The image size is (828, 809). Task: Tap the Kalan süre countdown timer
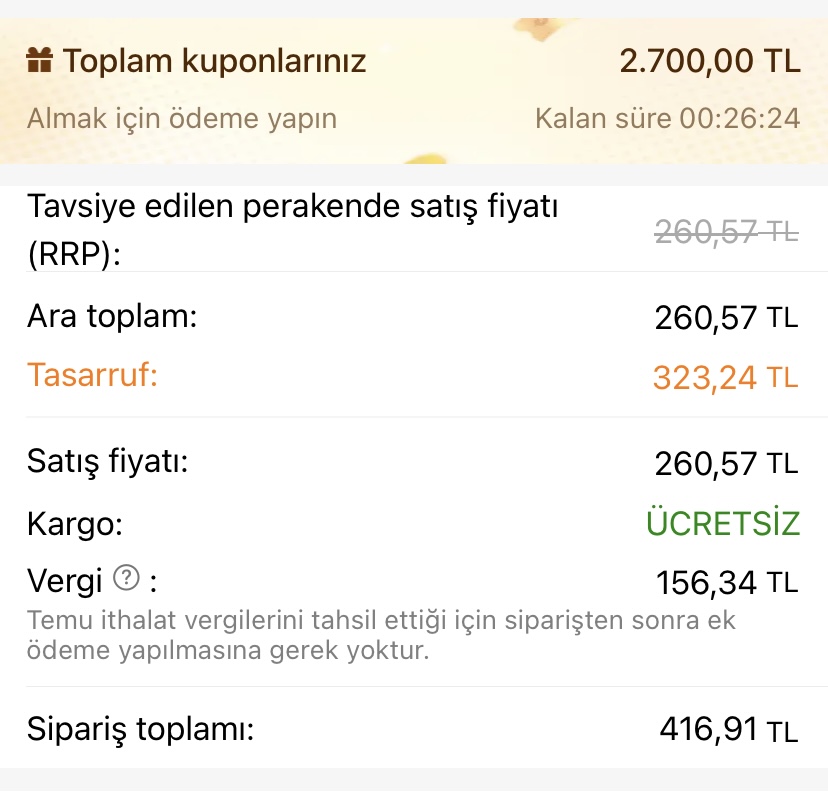click(x=667, y=119)
